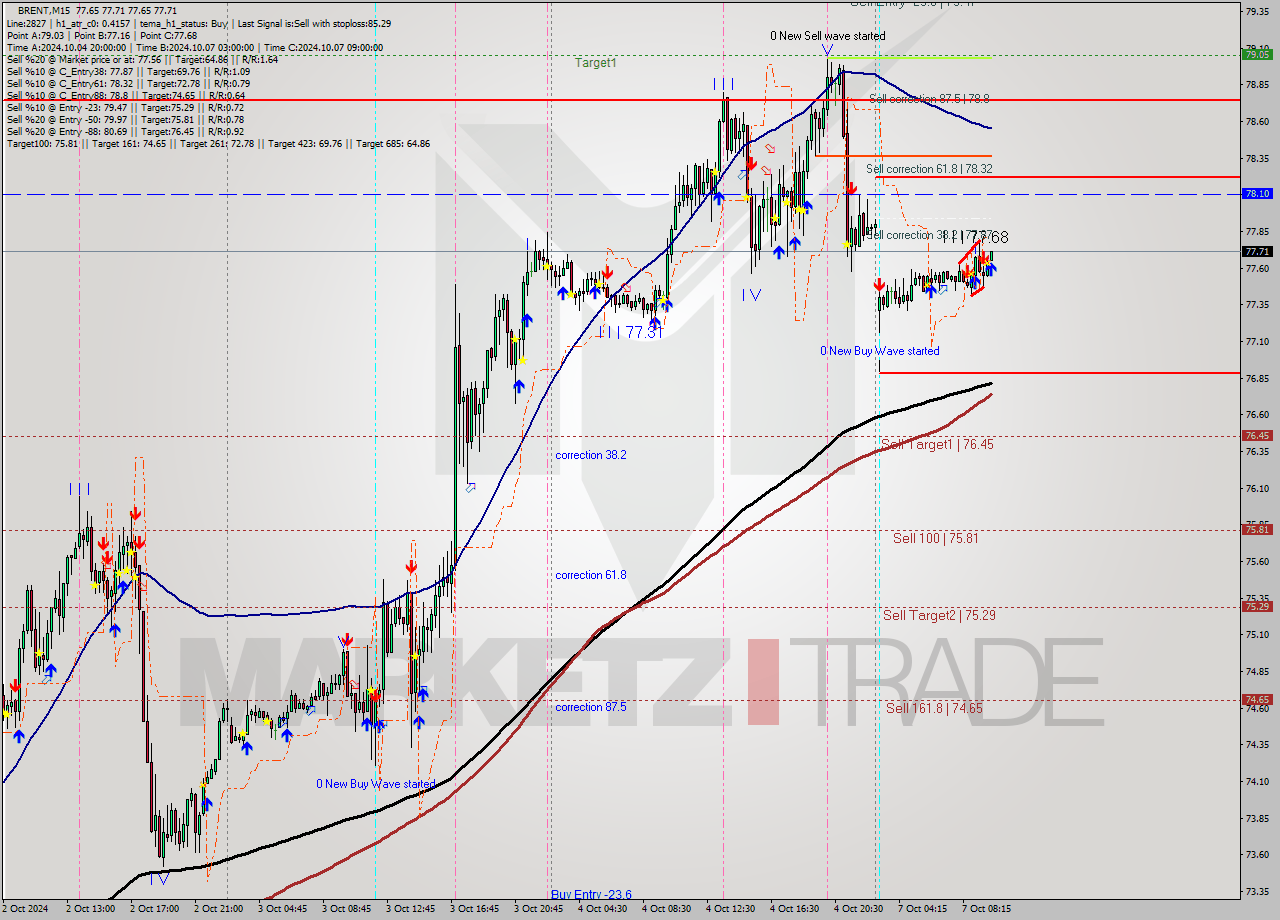
Task: Click the 'Sell %20 @ Entry -88: 80.69' line
Action: 126,131
